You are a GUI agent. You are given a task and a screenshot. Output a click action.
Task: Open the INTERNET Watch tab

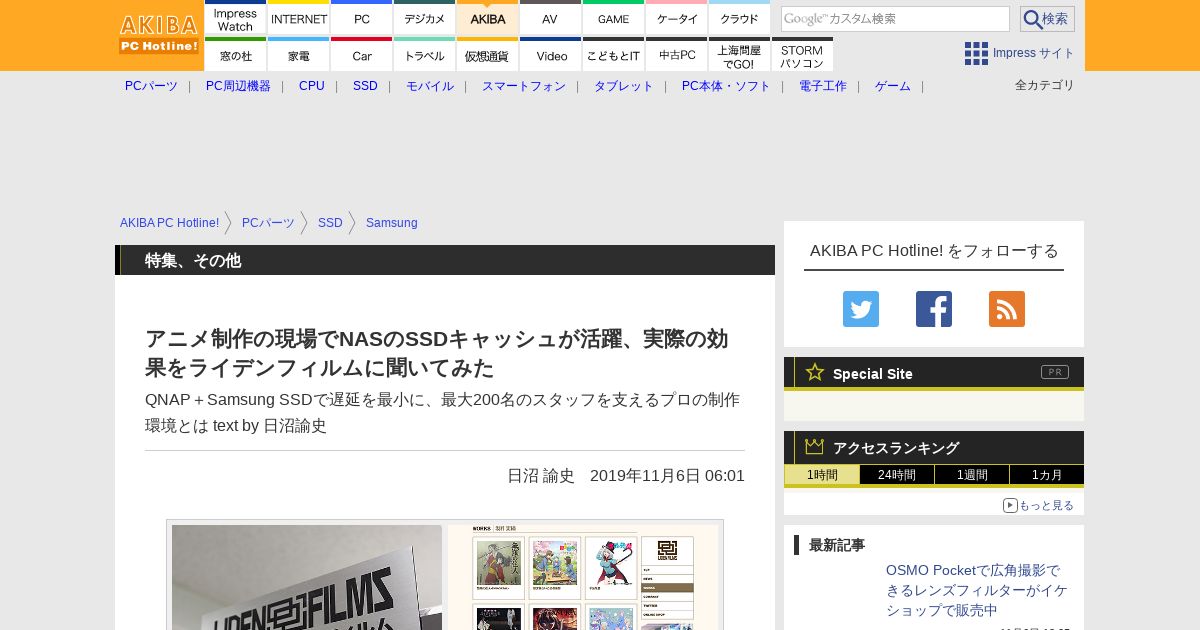[298, 18]
